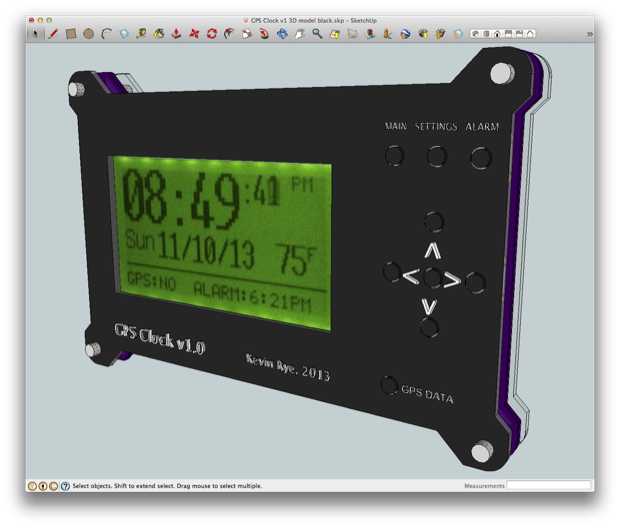
Task: Select the Tape Measure tool
Action: [x=141, y=34]
